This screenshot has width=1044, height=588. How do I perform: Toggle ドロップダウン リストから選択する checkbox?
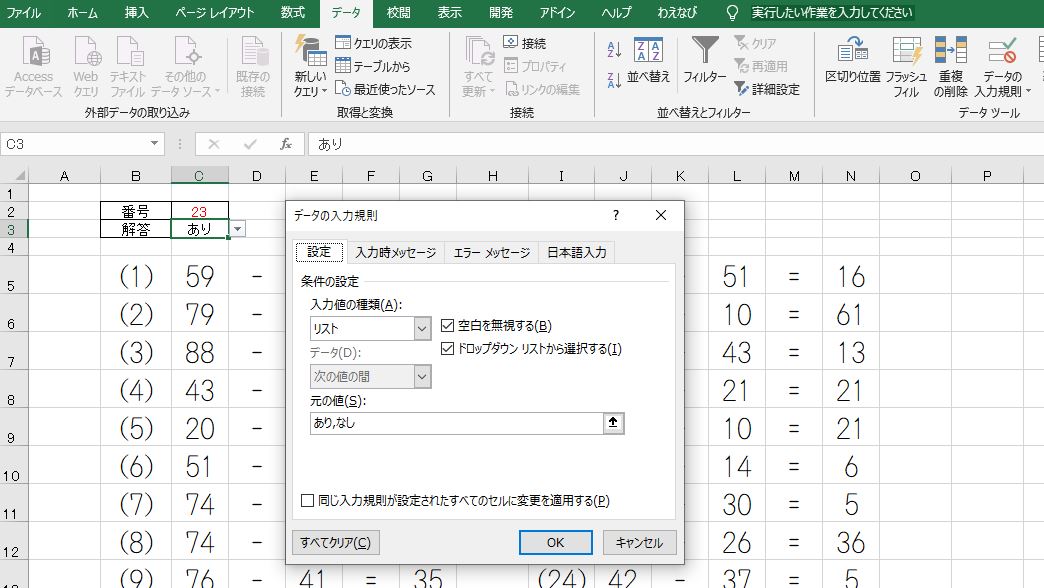coord(447,348)
